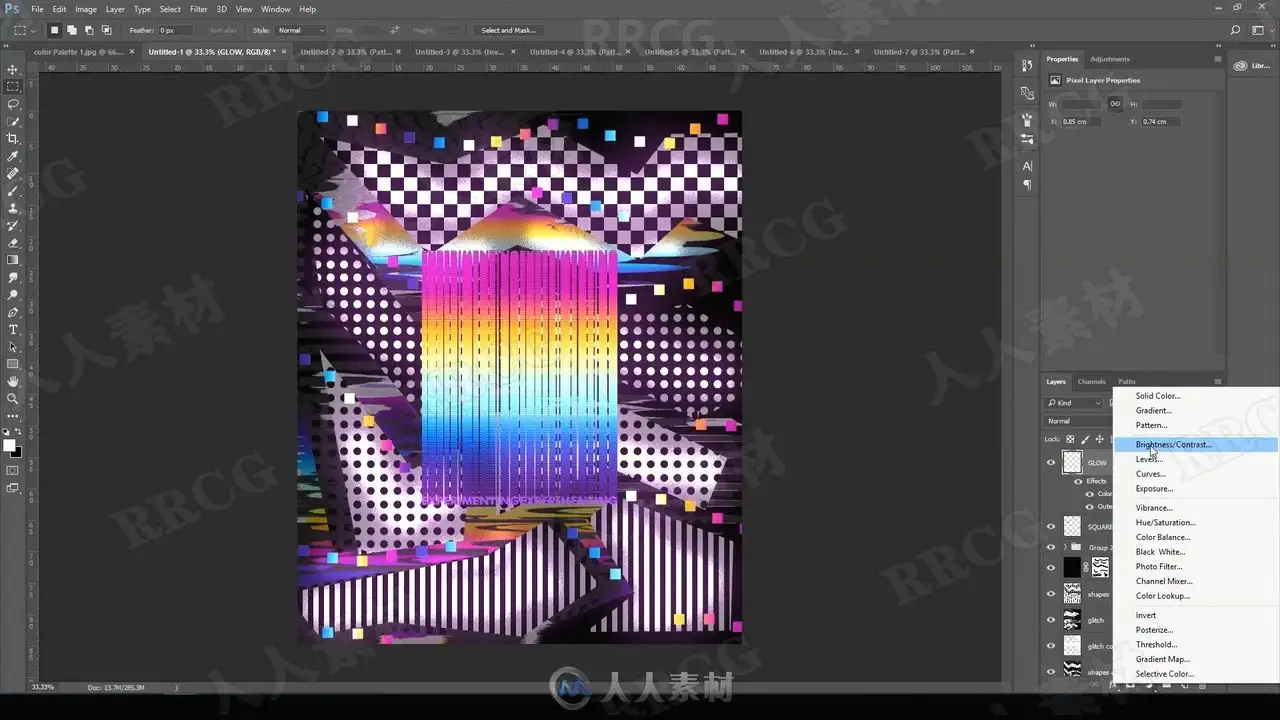Select the Eraser tool
This screenshot has height=720, width=1280.
(x=13, y=243)
